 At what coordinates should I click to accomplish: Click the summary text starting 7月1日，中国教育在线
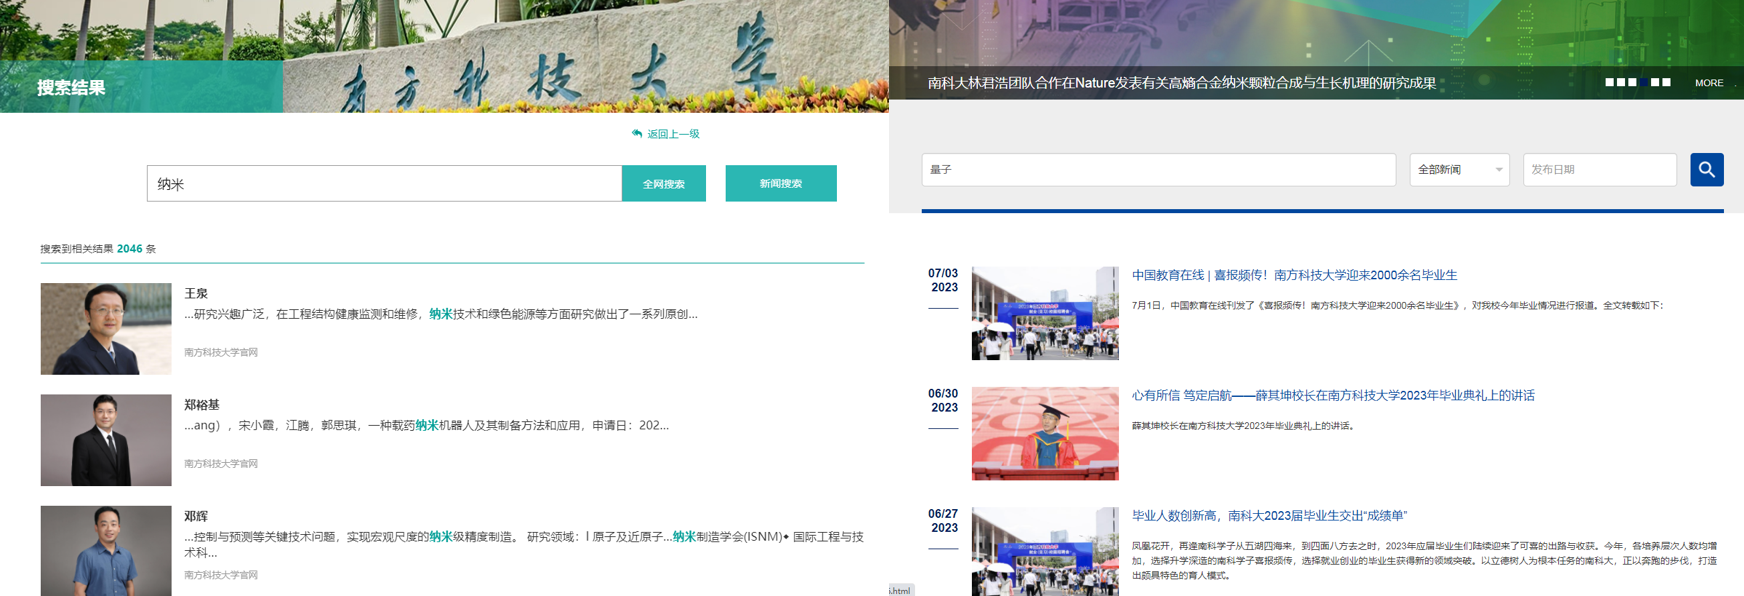[x=1397, y=306]
